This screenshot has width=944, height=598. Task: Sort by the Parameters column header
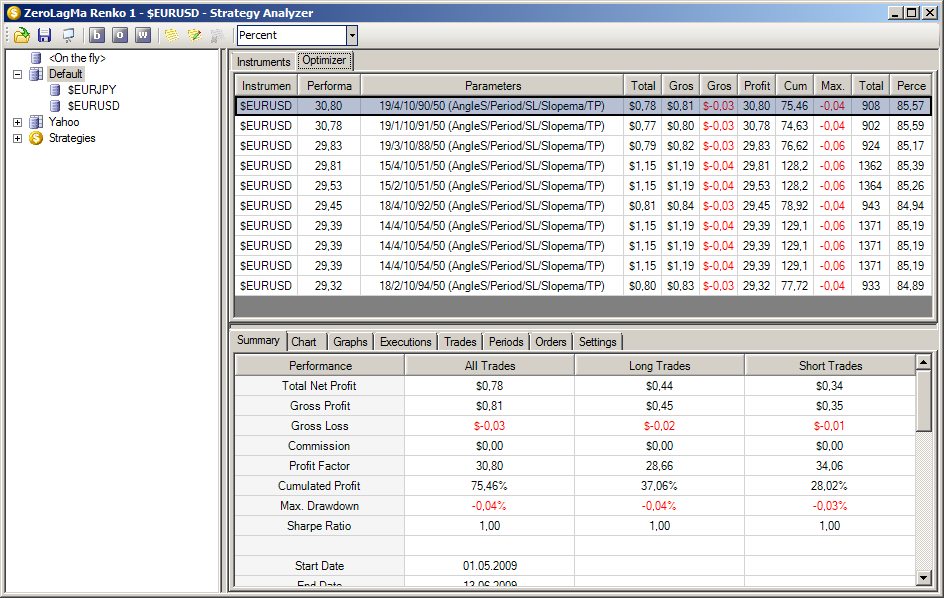click(x=492, y=86)
